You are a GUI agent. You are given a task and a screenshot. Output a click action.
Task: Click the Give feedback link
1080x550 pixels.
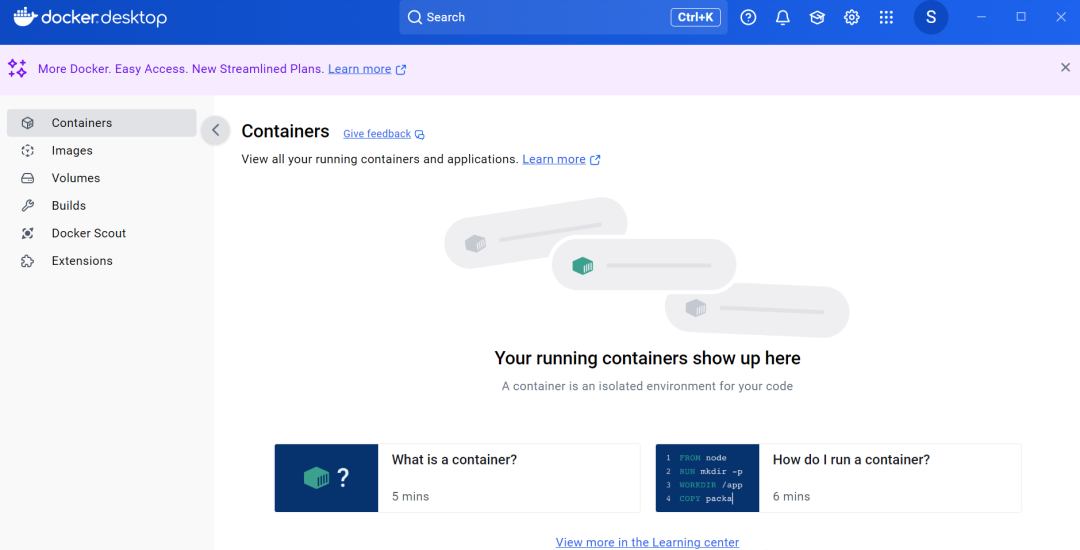[x=377, y=134]
